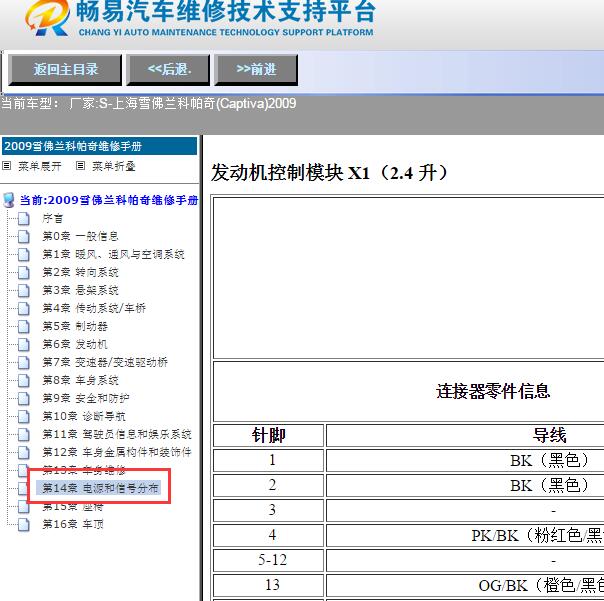Open 第3章 悬架系统
Image resolution: width=604 pixels, height=601 pixels.
pyautogui.click(x=80, y=290)
